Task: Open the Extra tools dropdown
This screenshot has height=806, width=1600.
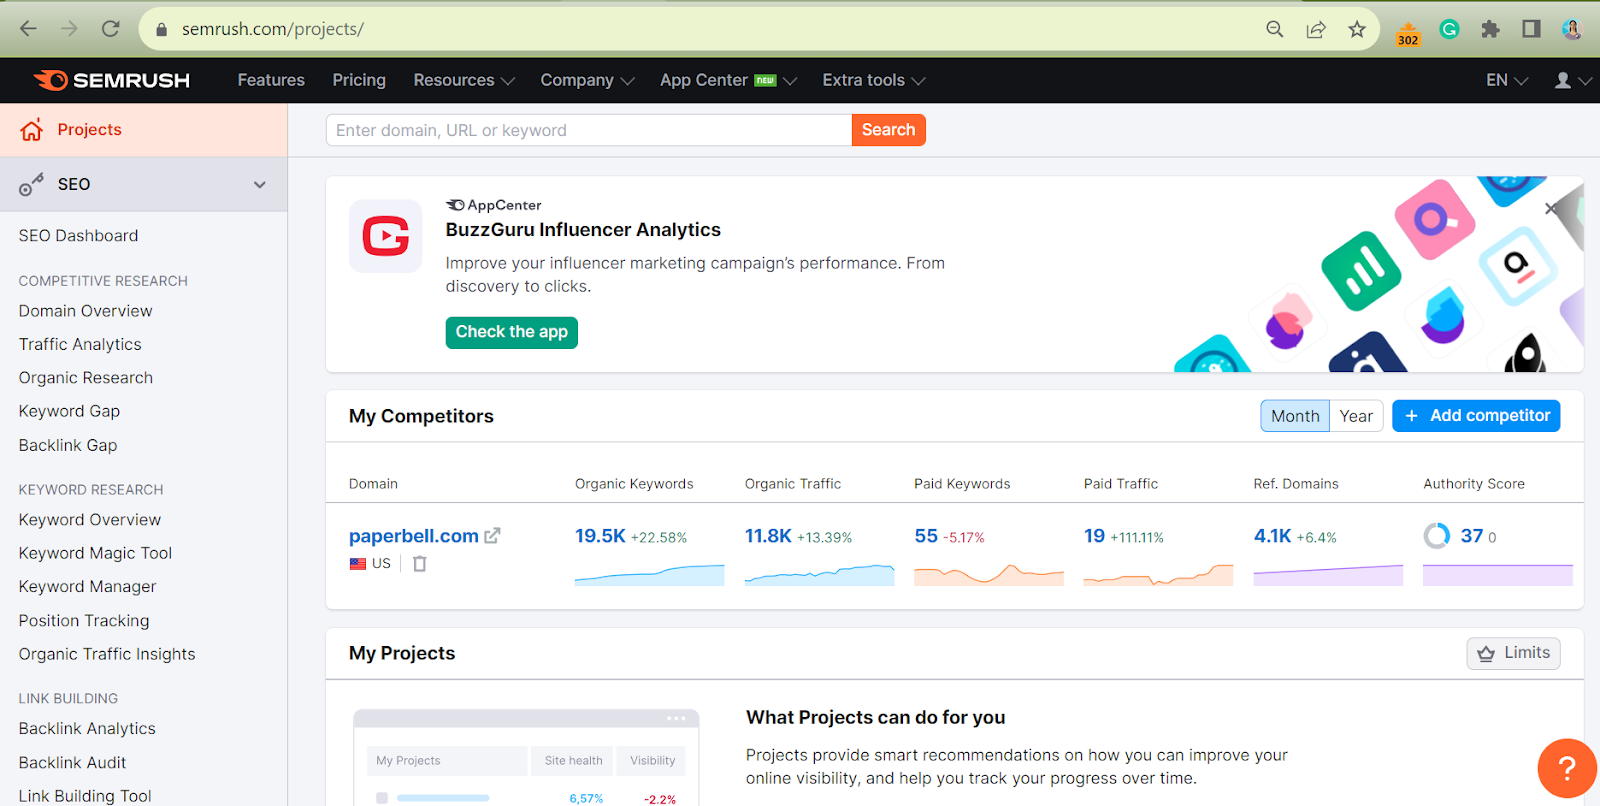Action: (x=874, y=80)
